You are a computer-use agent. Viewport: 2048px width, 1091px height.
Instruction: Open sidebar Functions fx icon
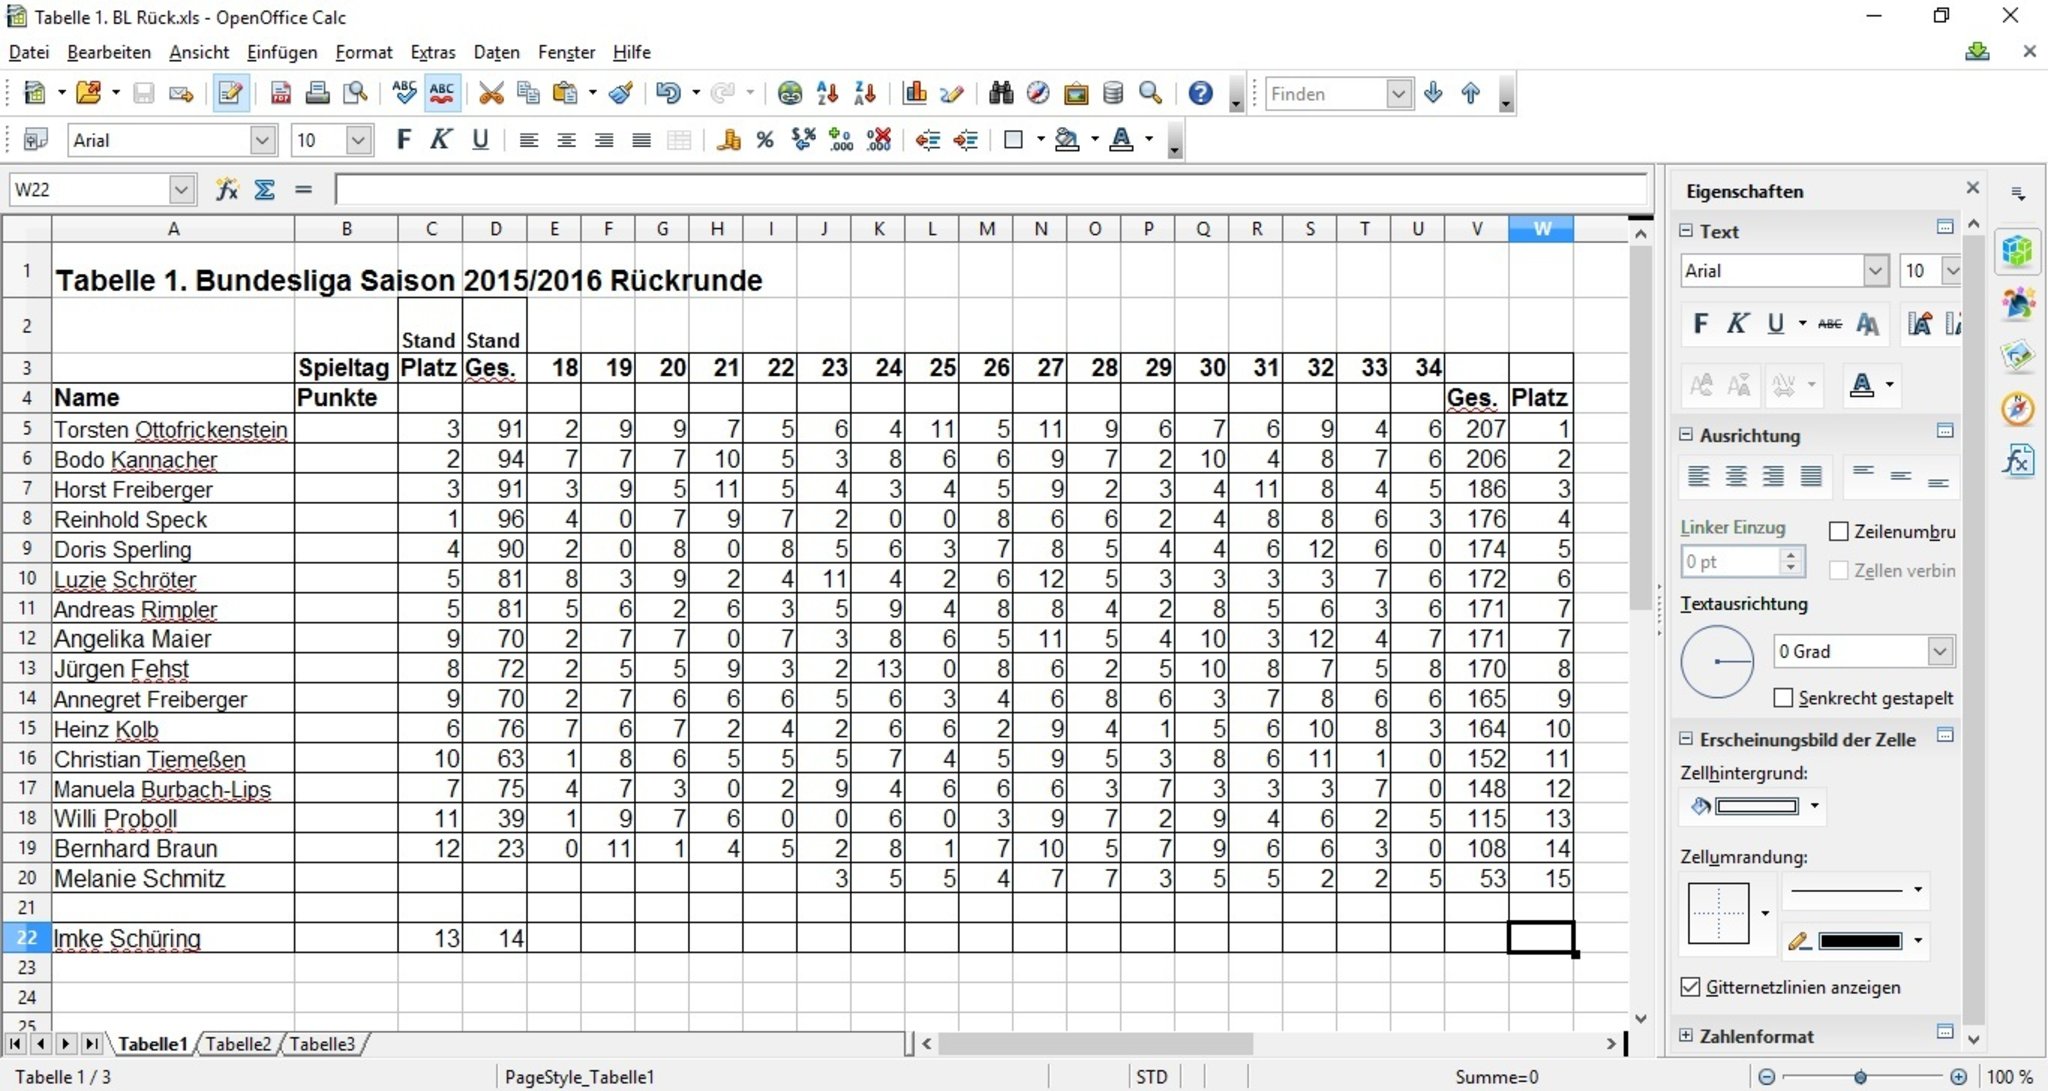[2018, 461]
